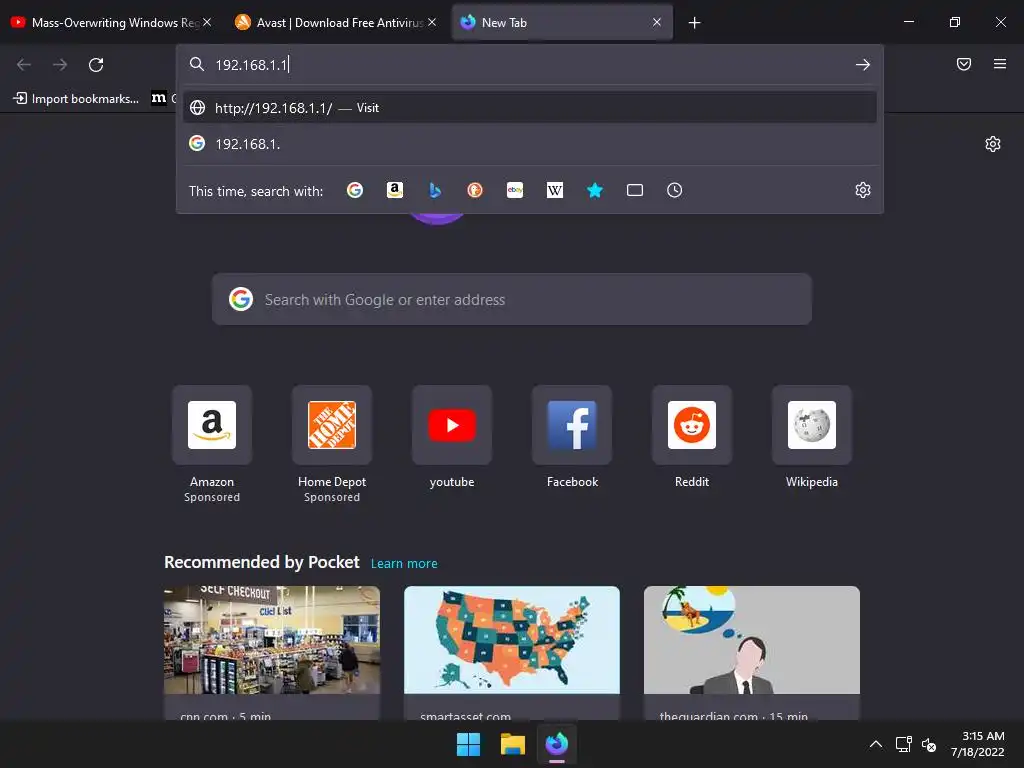Close the Avast tab
The width and height of the screenshot is (1024, 768).
(432, 22)
